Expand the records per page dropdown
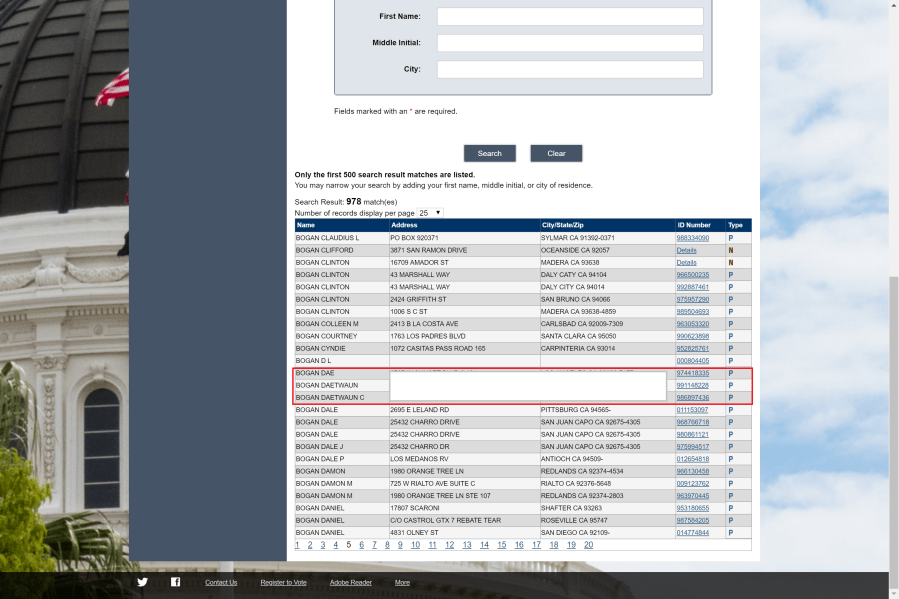 point(431,213)
